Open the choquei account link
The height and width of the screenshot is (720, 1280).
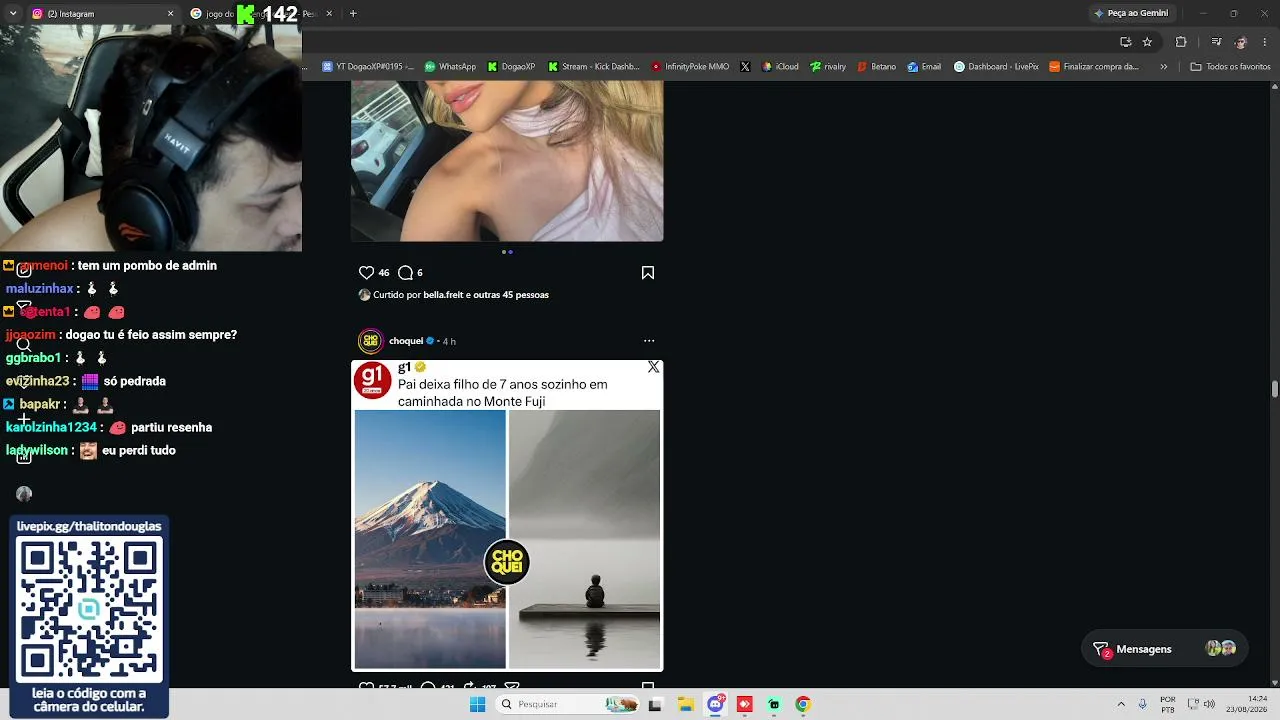[406, 341]
